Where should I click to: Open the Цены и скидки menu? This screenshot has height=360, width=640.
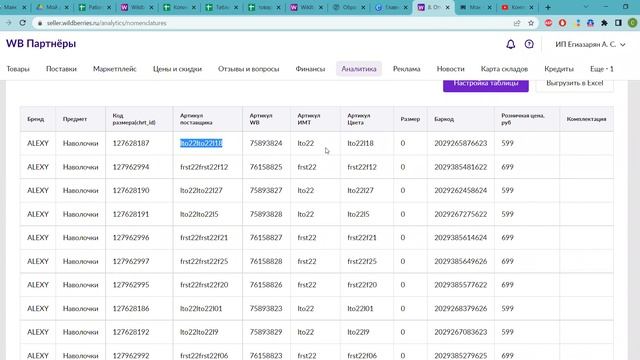tap(177, 69)
